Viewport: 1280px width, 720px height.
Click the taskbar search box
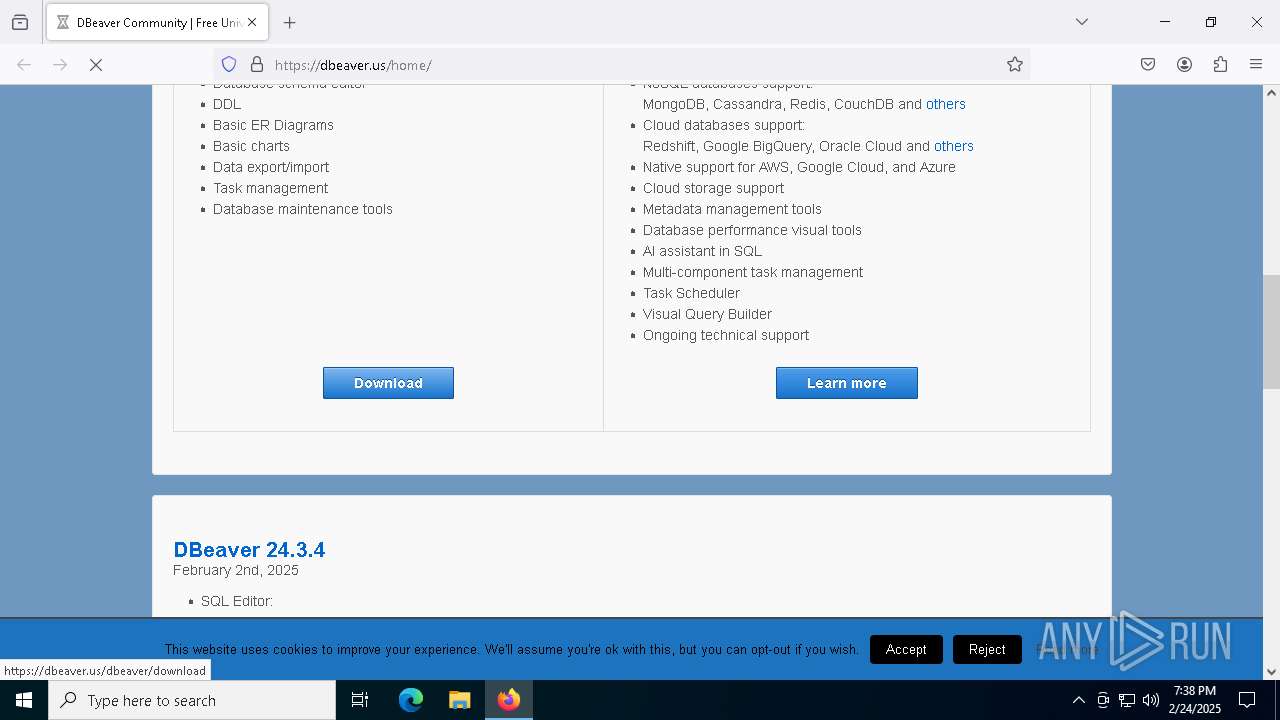pyautogui.click(x=192, y=700)
